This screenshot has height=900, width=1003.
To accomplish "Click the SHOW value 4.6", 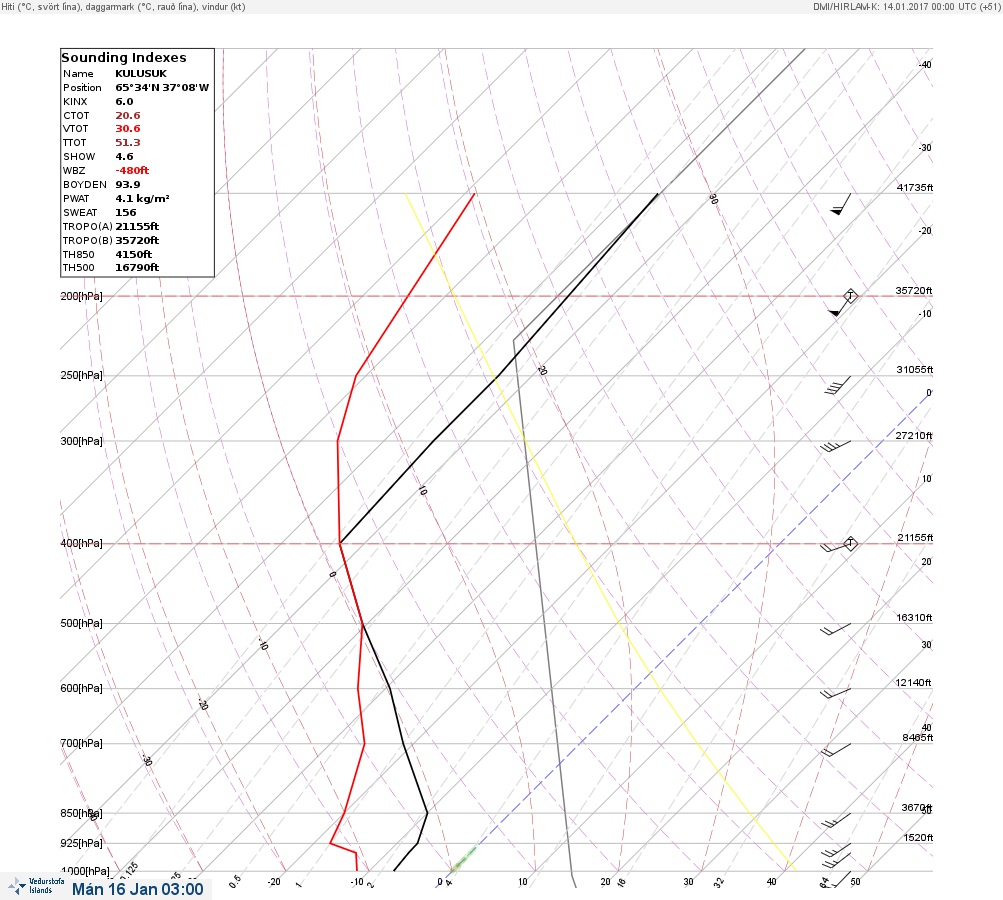I will [x=124, y=157].
